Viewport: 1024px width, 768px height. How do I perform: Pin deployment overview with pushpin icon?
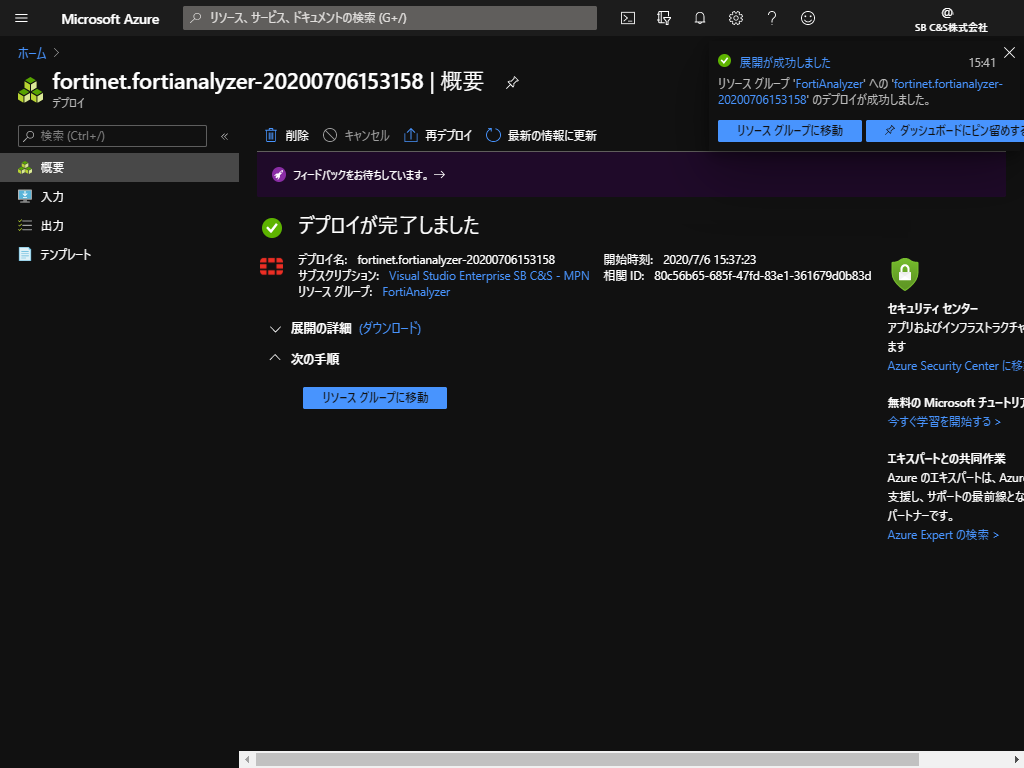coord(512,83)
